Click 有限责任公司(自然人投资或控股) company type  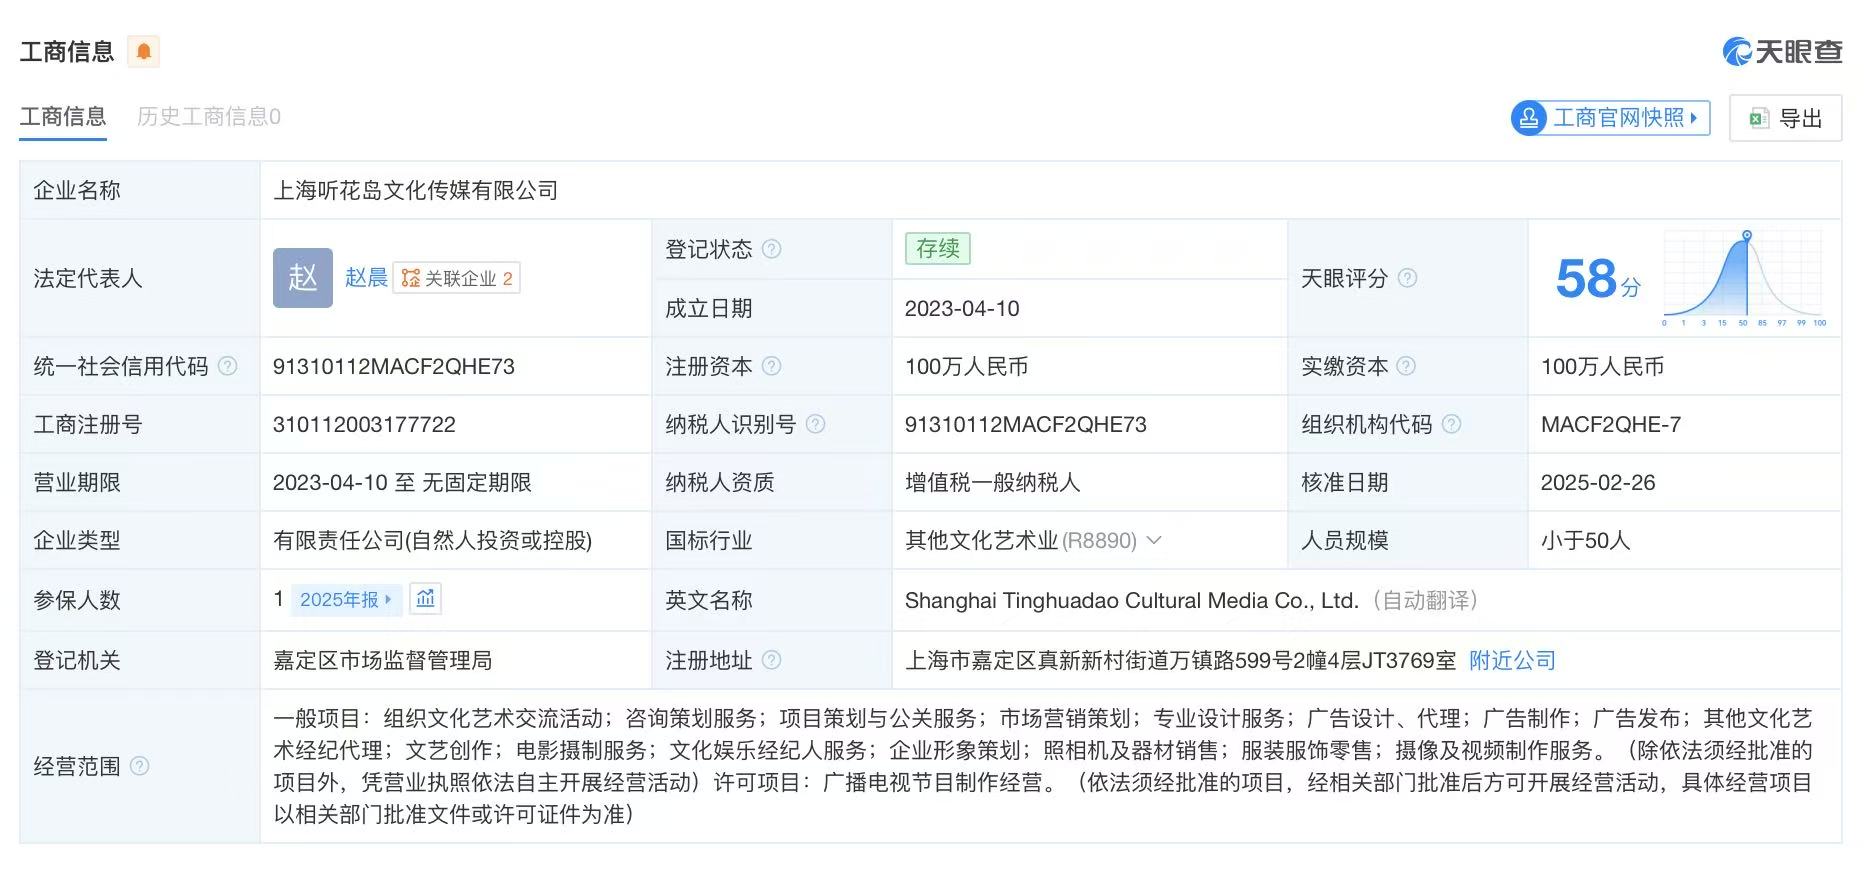(x=433, y=540)
